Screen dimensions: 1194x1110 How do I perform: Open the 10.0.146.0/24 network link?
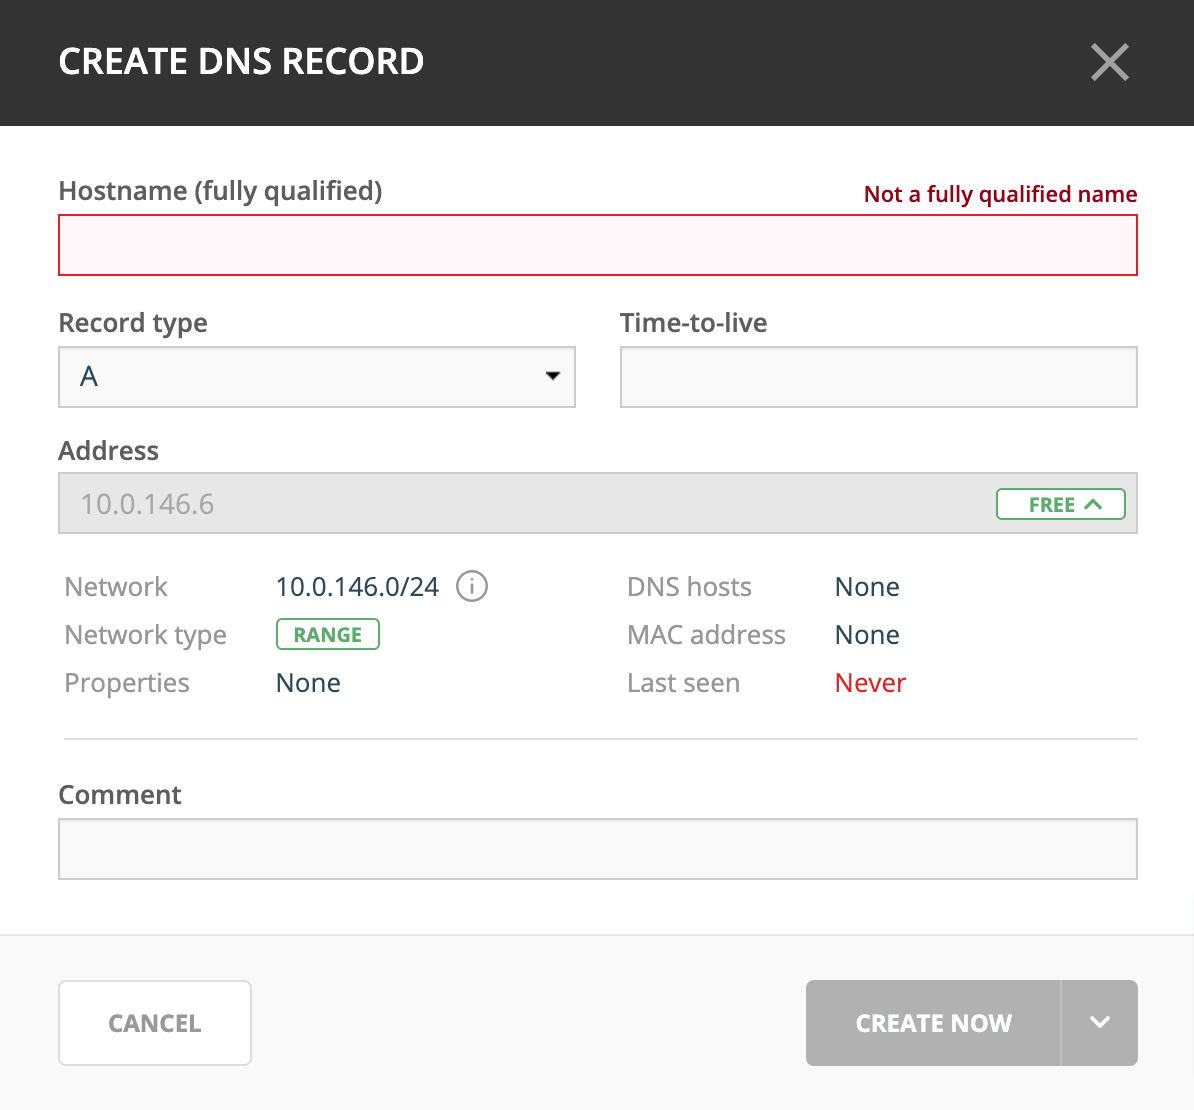click(357, 587)
